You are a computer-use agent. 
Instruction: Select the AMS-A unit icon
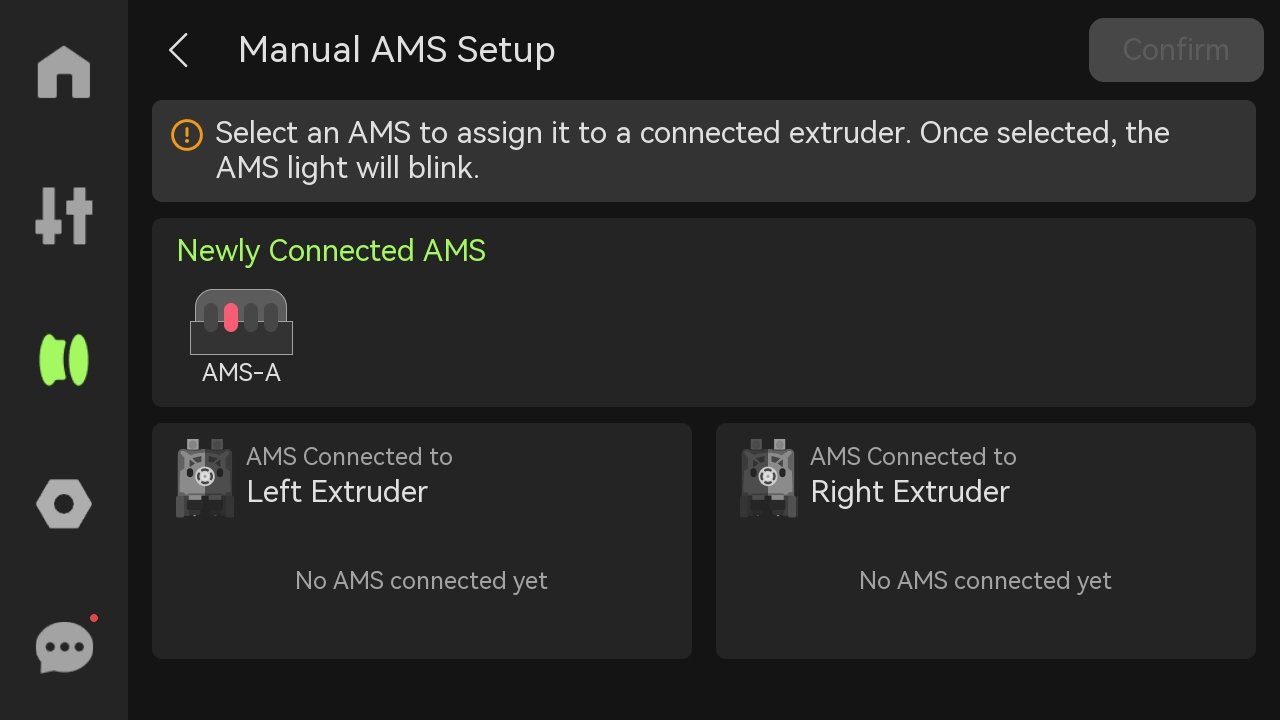(241, 321)
